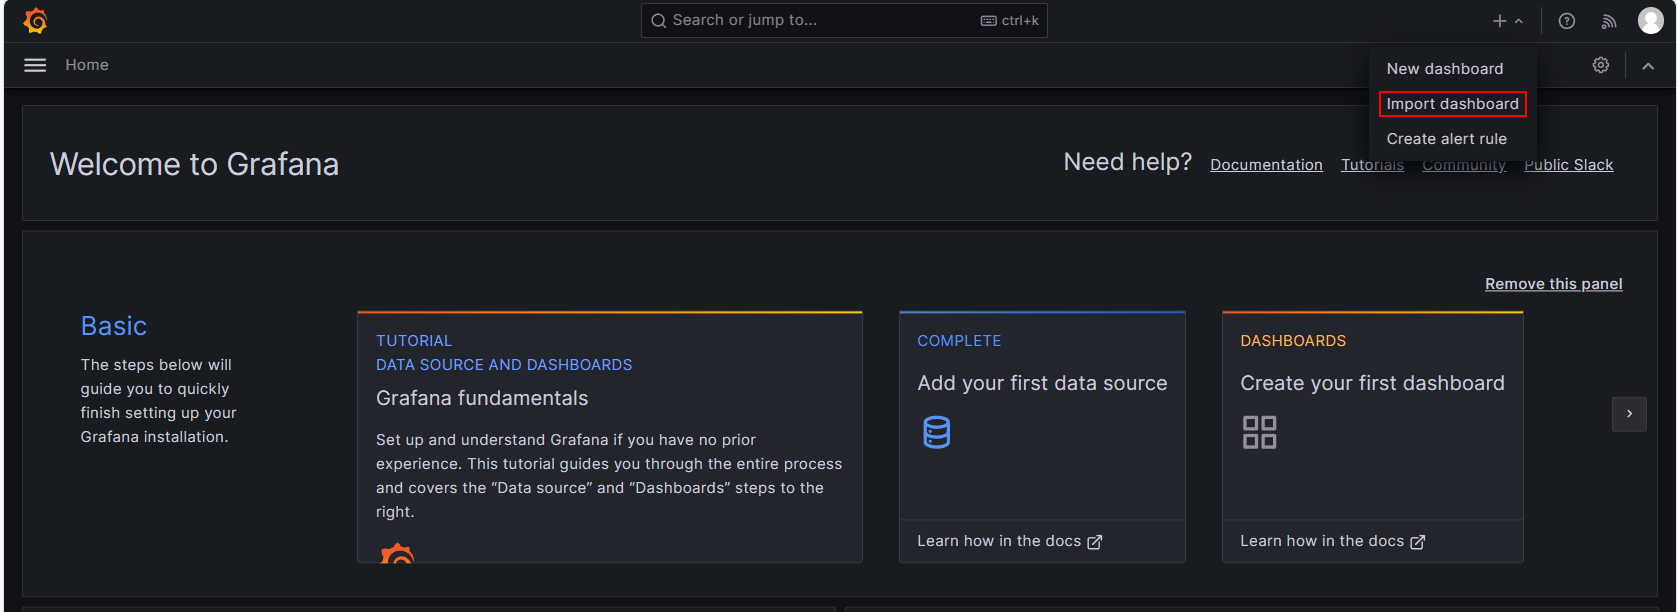
Task: Click the database icon under data source
Action: point(937,432)
